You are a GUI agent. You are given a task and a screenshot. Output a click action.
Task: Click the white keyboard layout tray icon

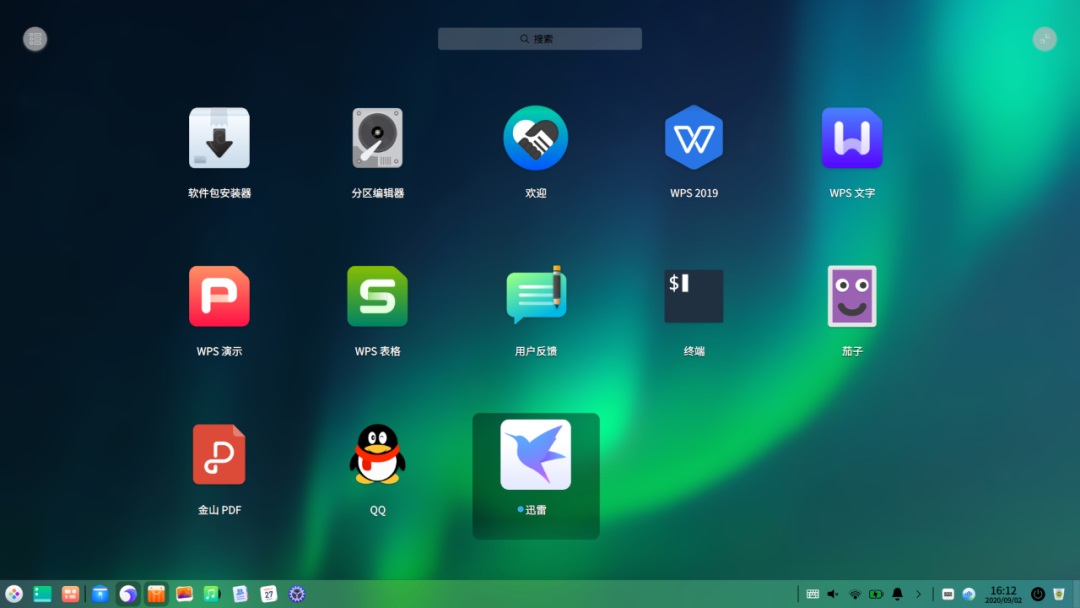pyautogui.click(x=948, y=594)
